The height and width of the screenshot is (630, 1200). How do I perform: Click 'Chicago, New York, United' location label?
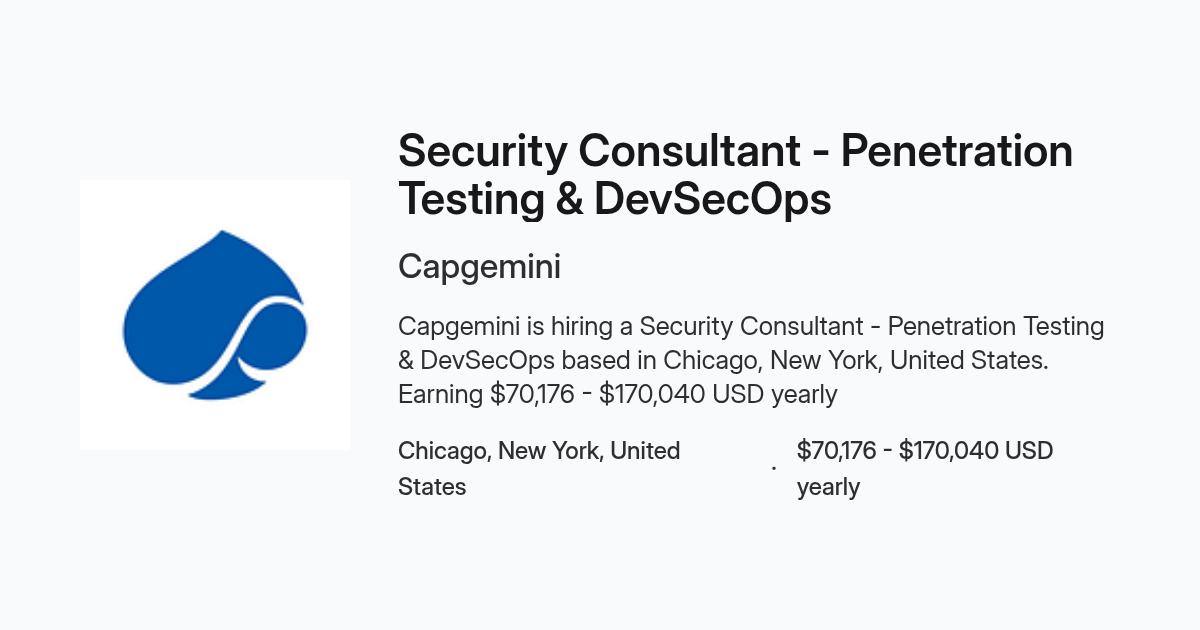point(539,451)
